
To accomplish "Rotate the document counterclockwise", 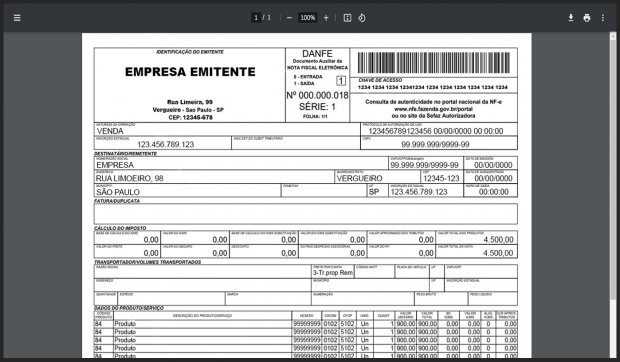I will 361,18.
